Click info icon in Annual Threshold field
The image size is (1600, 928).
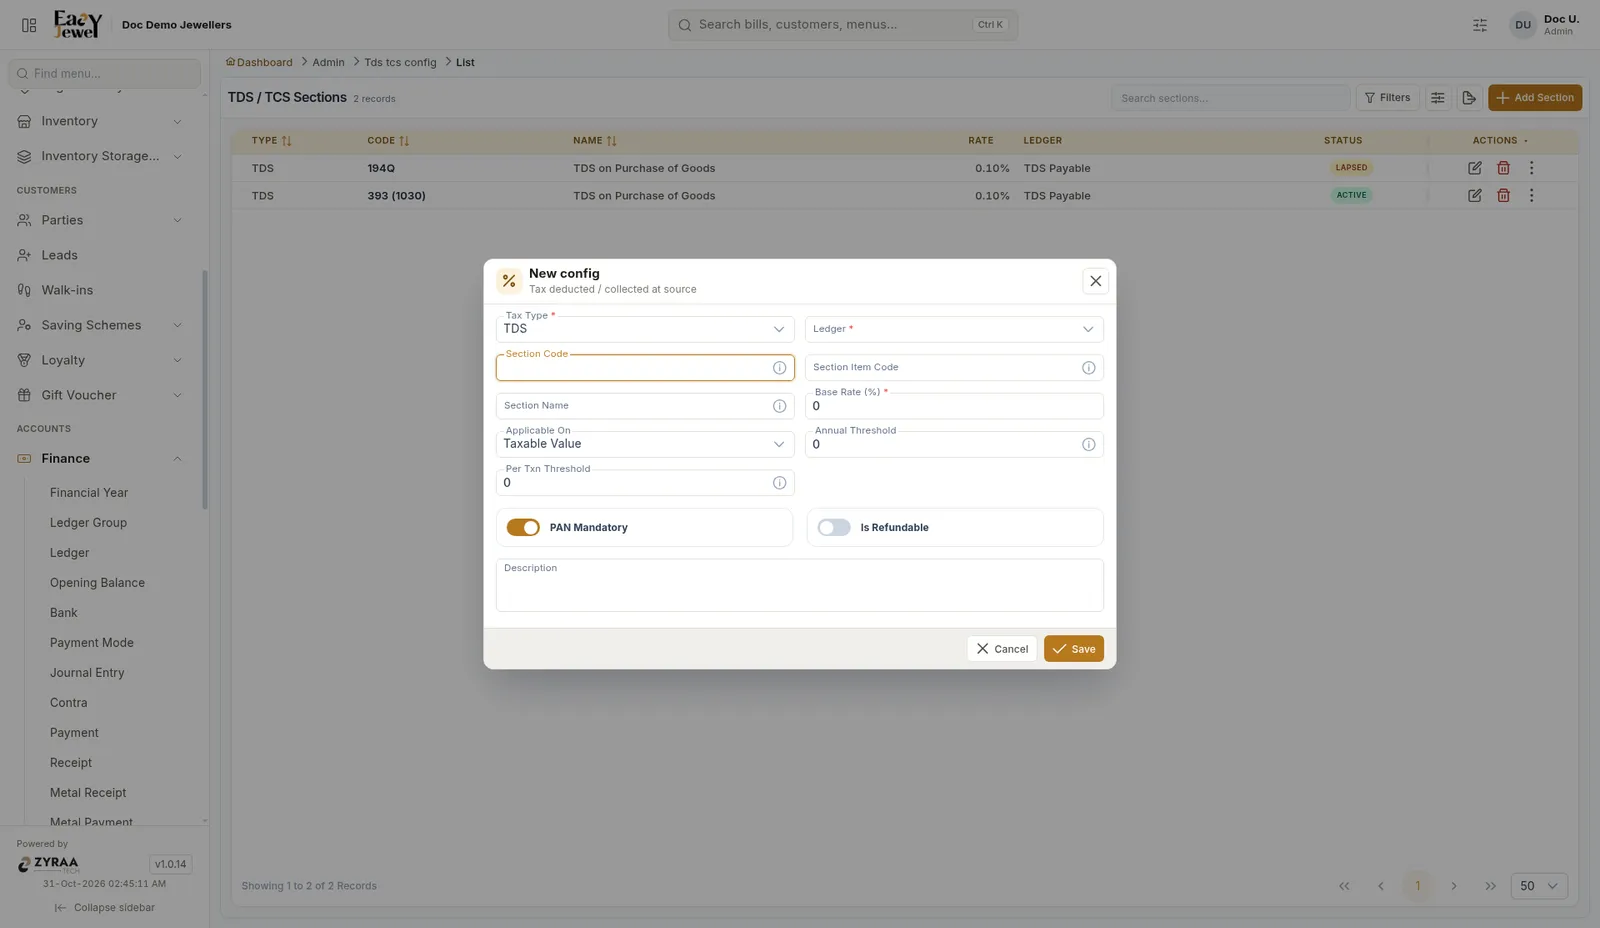1088,445
